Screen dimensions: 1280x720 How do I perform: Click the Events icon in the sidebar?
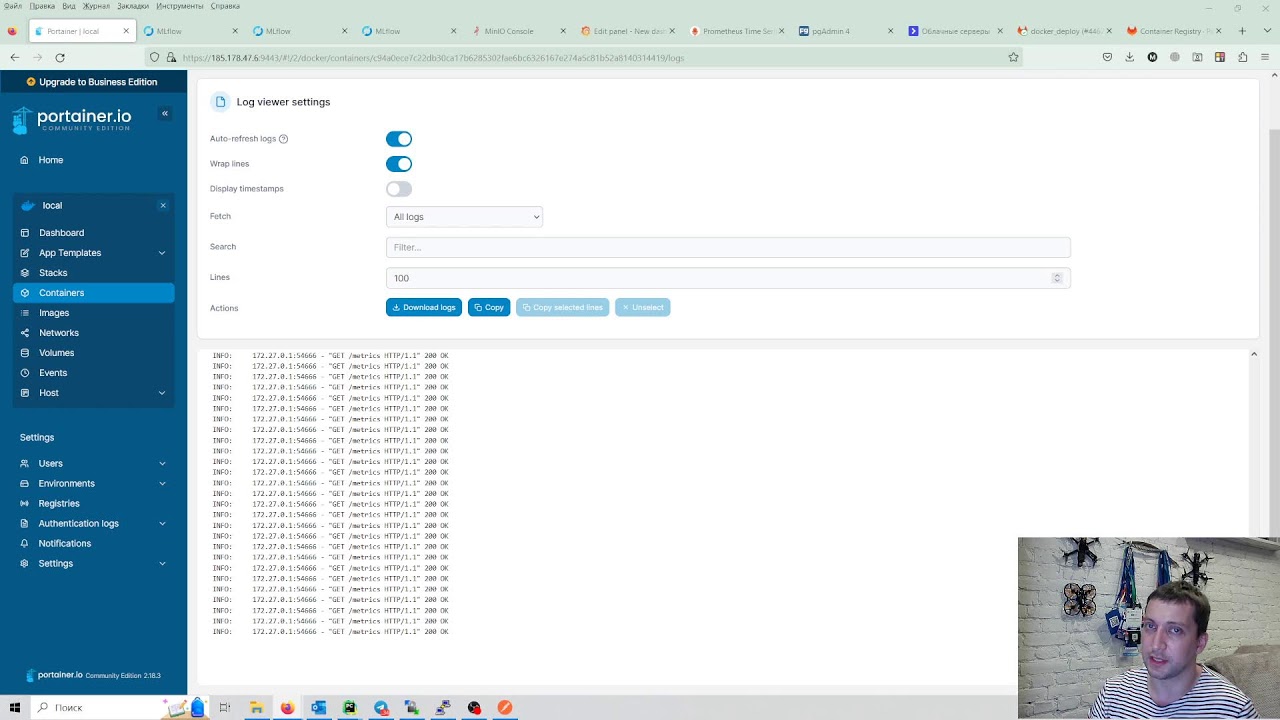point(25,373)
